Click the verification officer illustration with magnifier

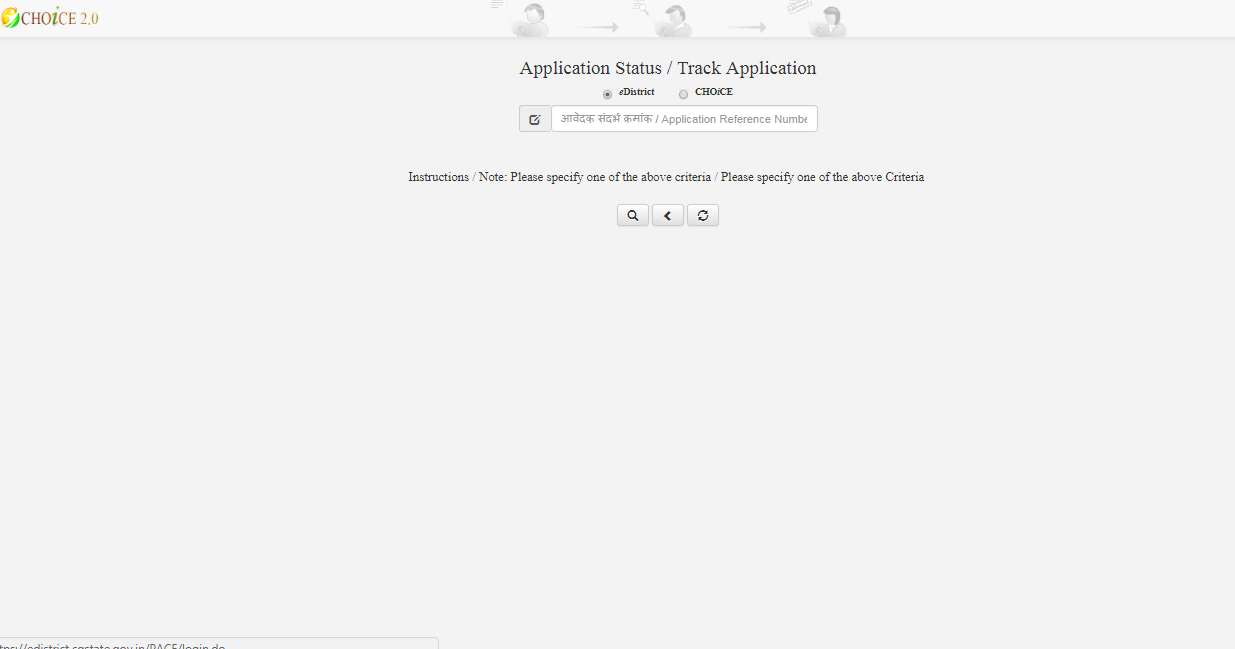670,20
